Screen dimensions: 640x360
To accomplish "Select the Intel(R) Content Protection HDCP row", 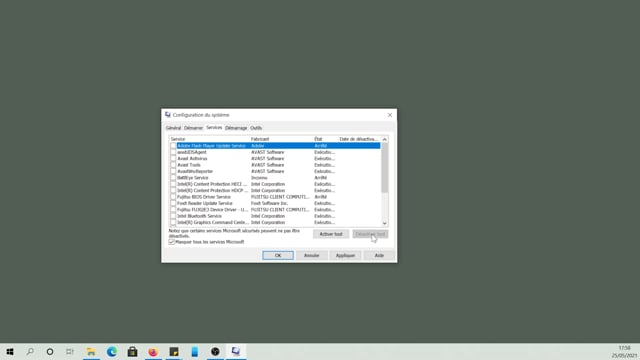I will coord(275,191).
